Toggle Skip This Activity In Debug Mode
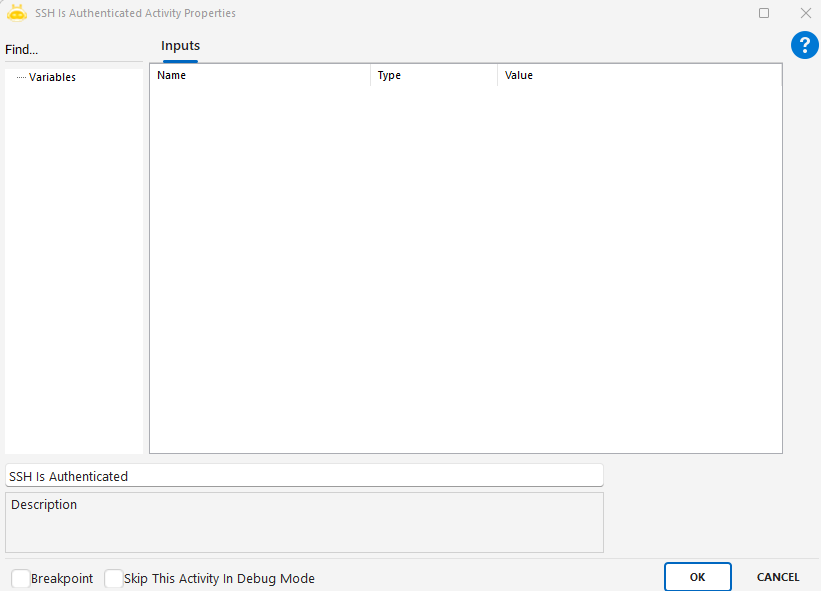The height and width of the screenshot is (591, 821). coord(113,578)
